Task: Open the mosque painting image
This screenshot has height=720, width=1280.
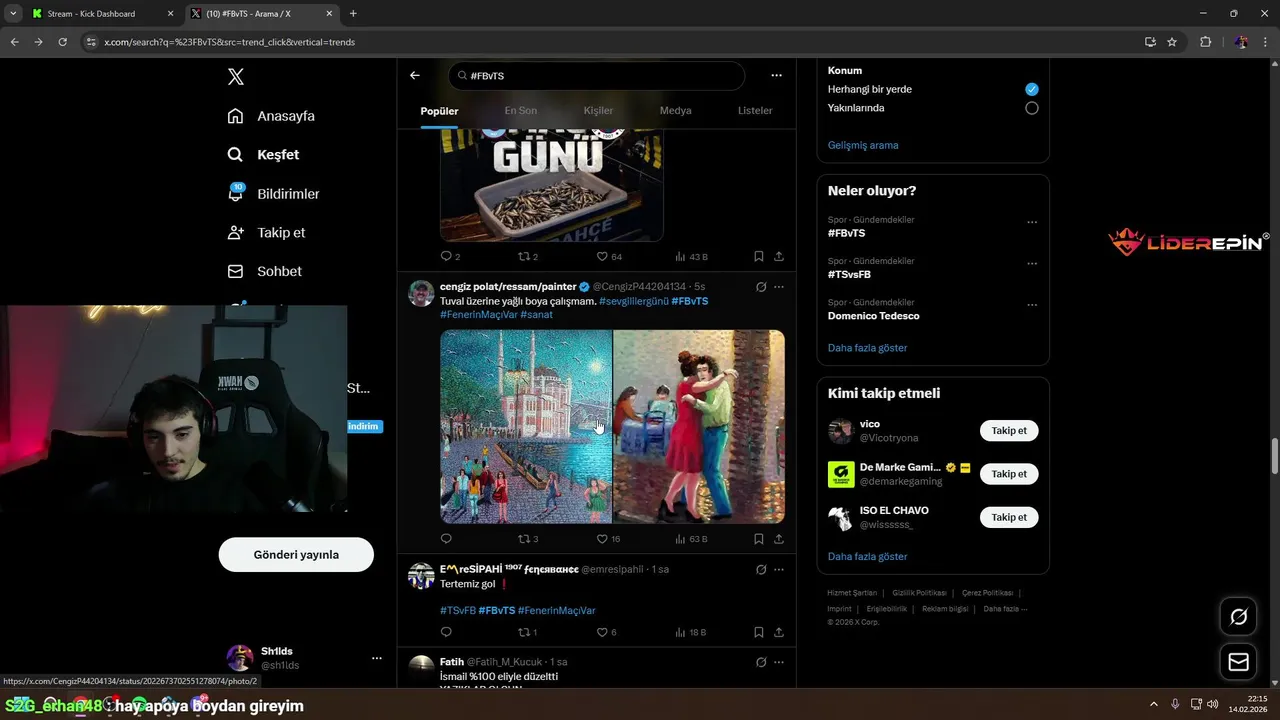Action: [526, 427]
